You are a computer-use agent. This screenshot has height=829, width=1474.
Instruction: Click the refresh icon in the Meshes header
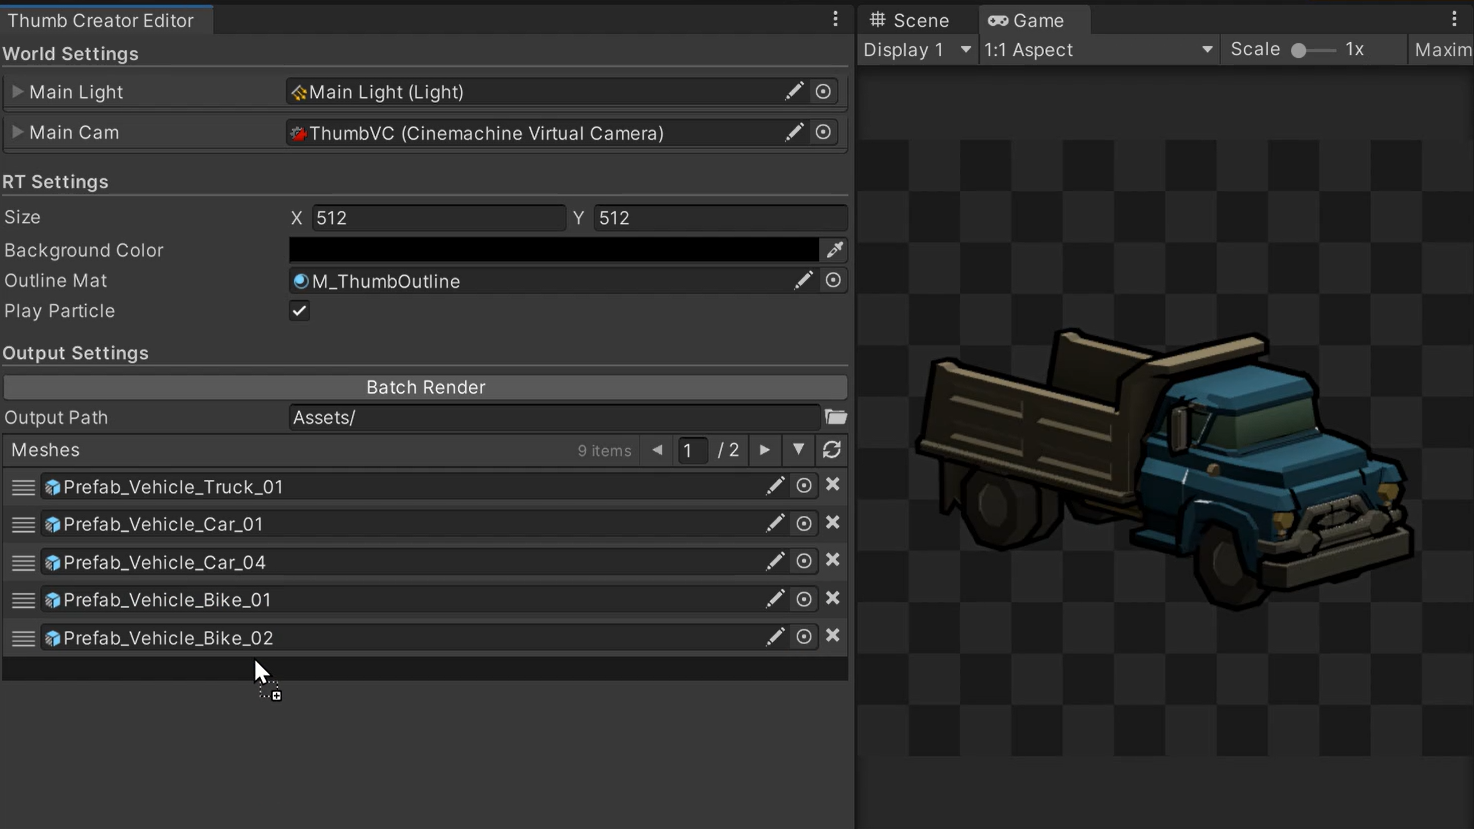tap(831, 450)
